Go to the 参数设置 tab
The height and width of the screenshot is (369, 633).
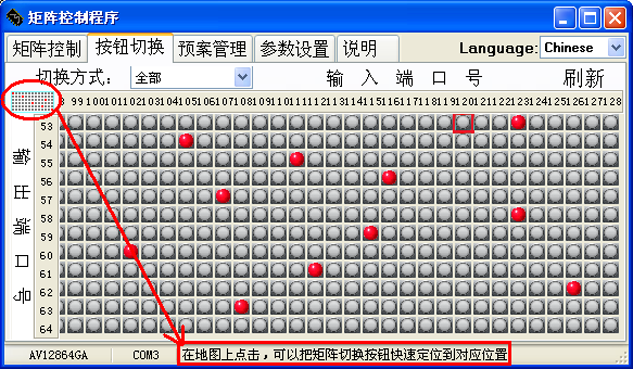pos(295,49)
